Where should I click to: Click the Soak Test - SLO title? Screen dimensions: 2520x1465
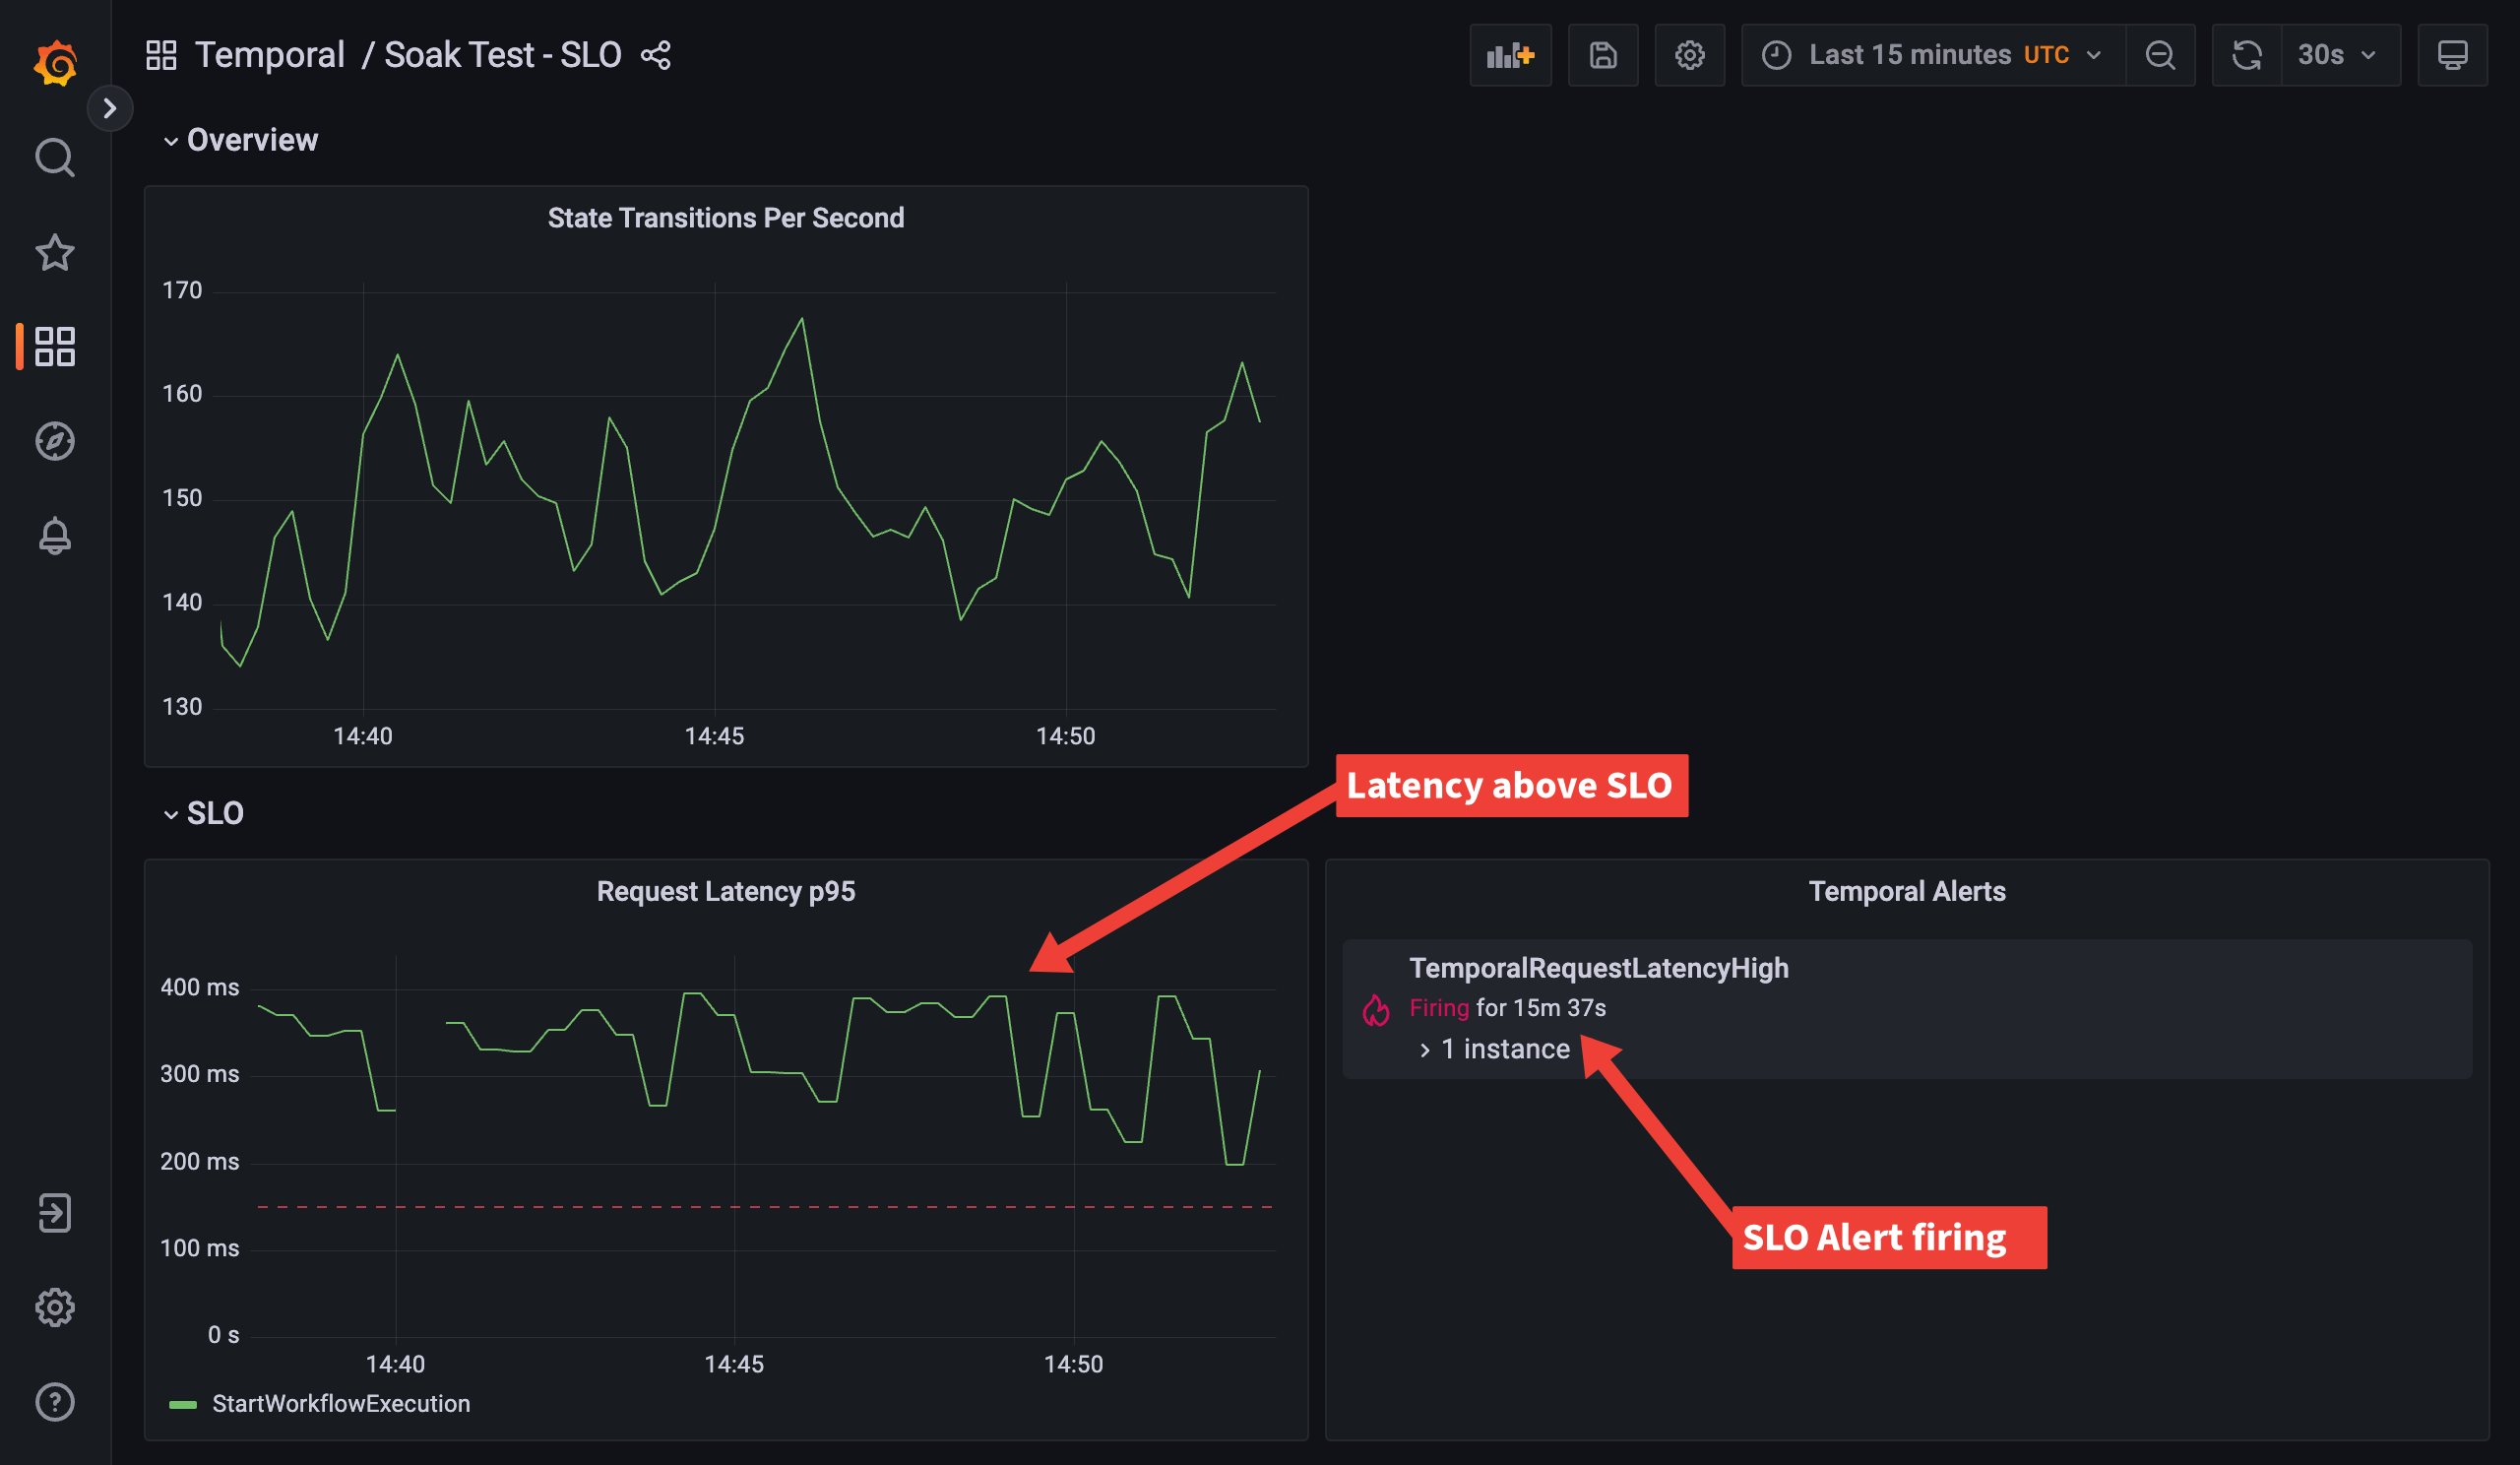click(x=503, y=55)
